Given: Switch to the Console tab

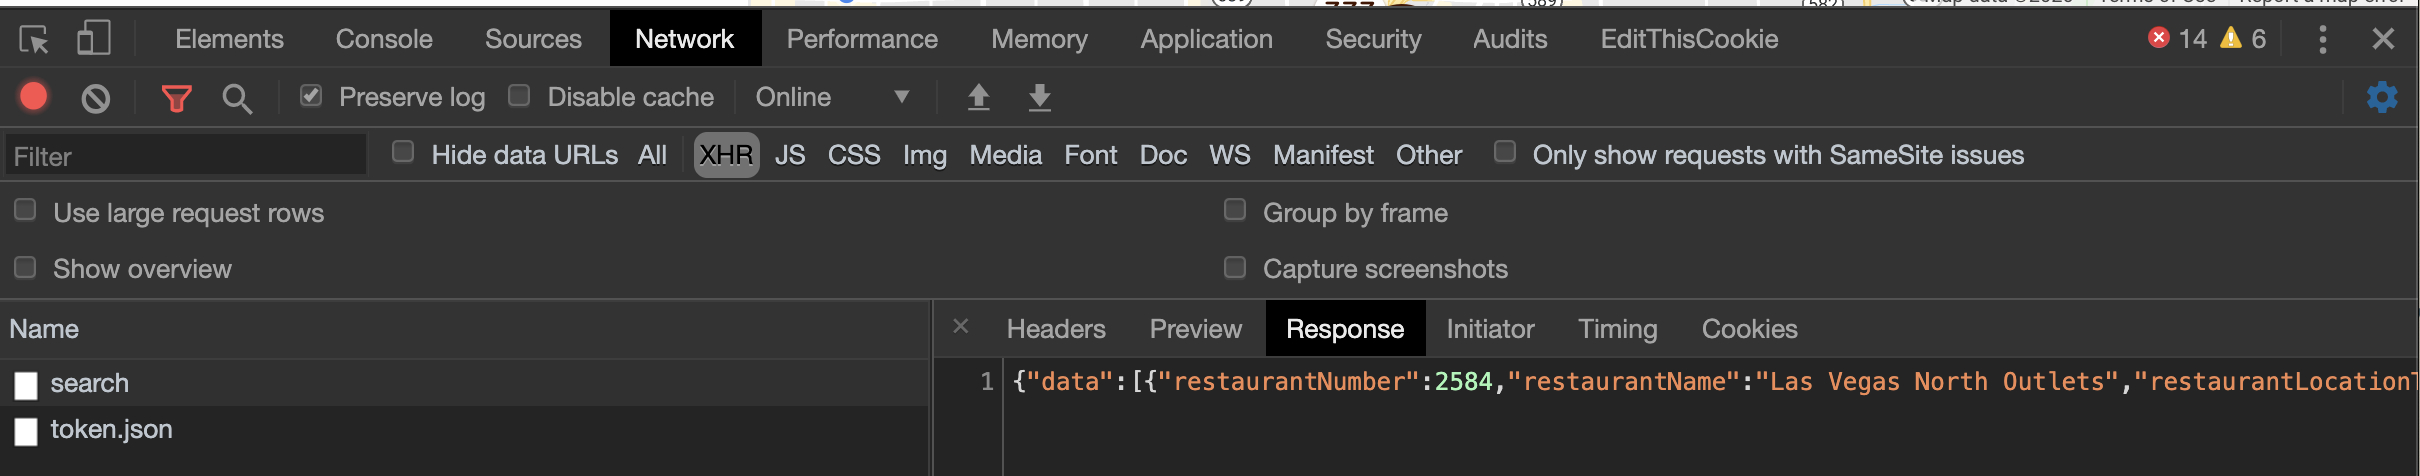Looking at the screenshot, I should pyautogui.click(x=384, y=39).
